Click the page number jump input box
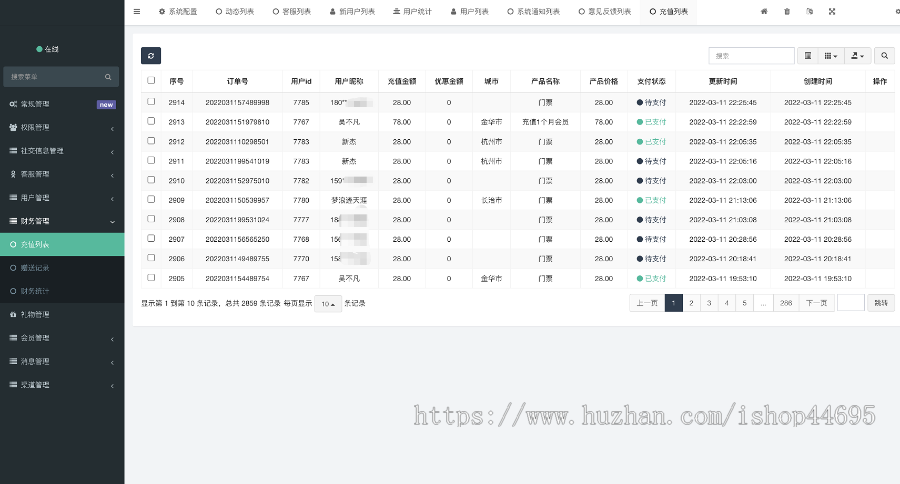The height and width of the screenshot is (484, 900). [851, 303]
